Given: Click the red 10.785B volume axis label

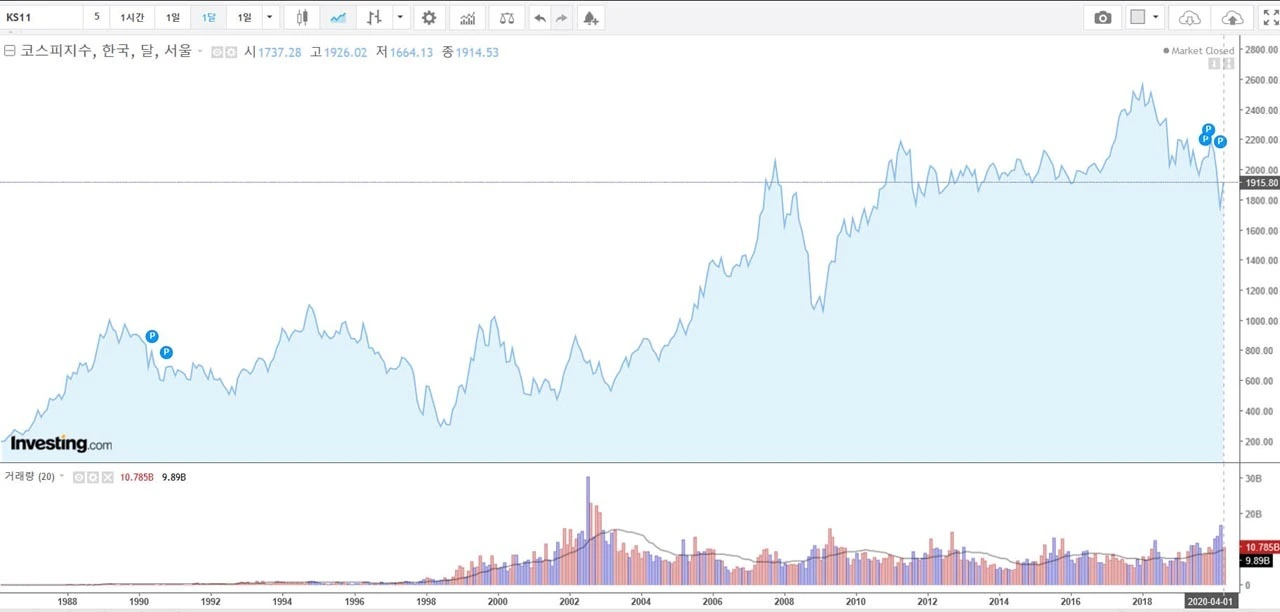Looking at the screenshot, I should pyautogui.click(x=1259, y=547).
